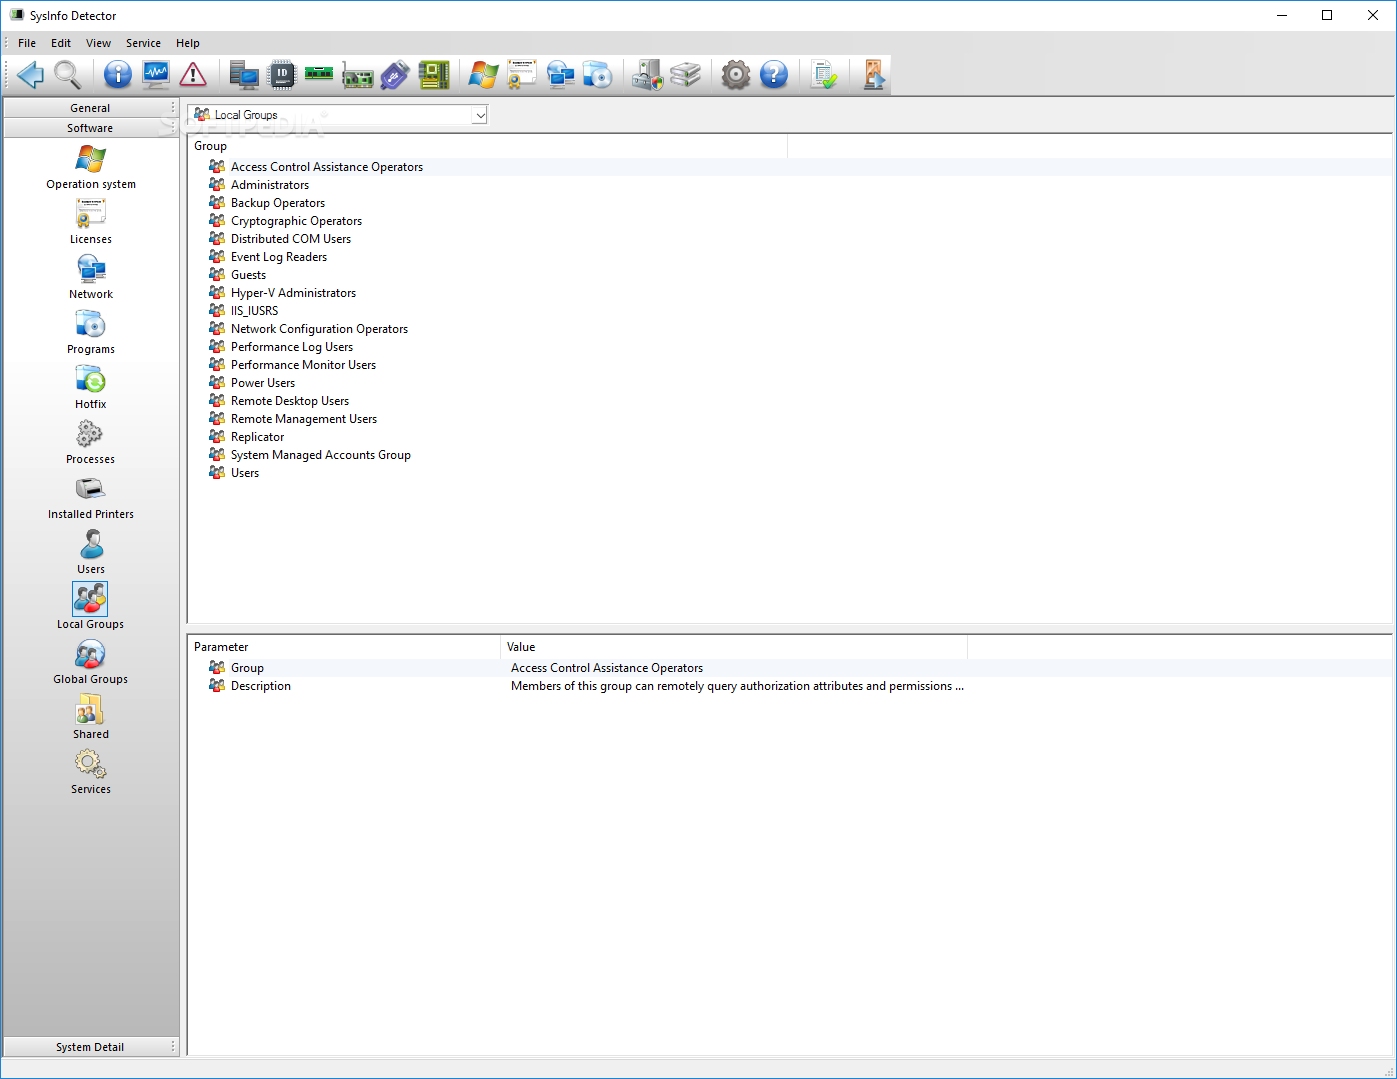Switch to the General sidebar section

[90, 108]
